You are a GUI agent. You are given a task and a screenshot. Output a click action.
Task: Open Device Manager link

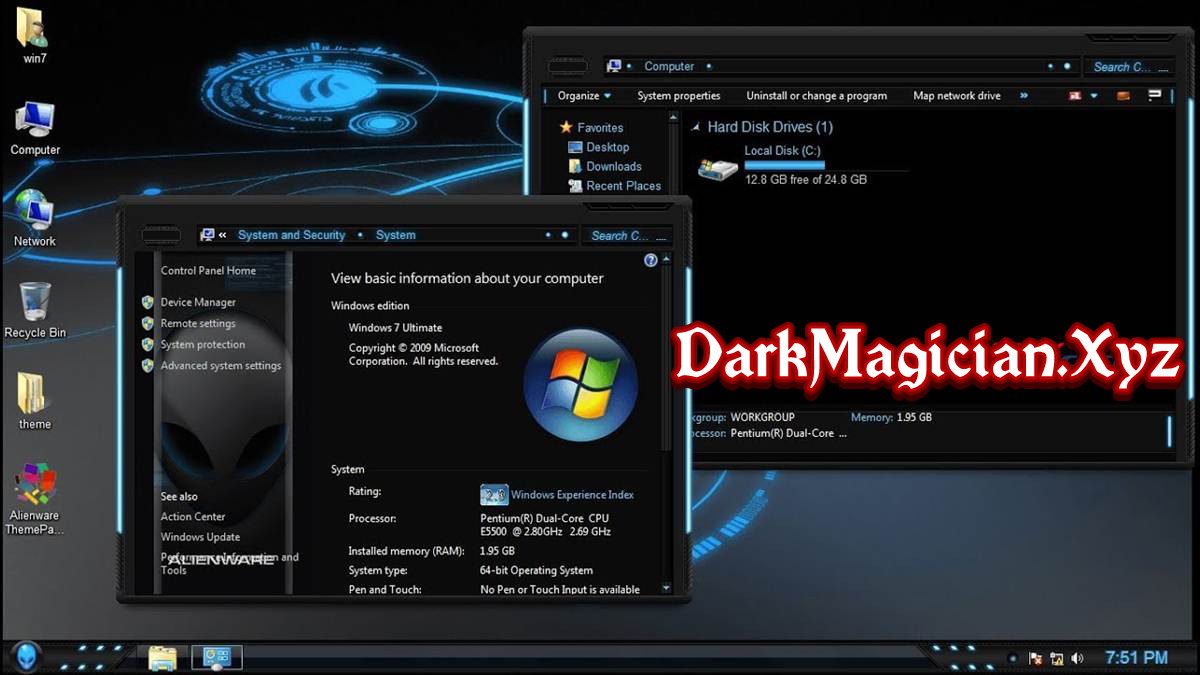pyautogui.click(x=198, y=302)
